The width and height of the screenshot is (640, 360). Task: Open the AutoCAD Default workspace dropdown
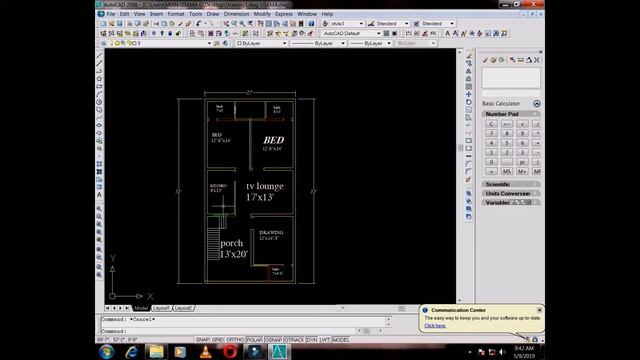point(378,33)
